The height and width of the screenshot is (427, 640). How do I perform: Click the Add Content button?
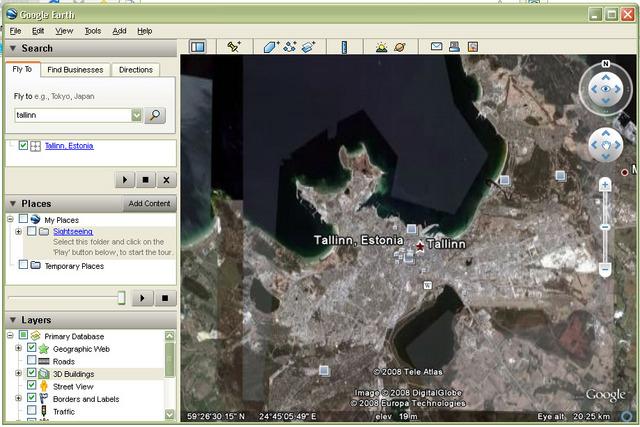pos(149,203)
